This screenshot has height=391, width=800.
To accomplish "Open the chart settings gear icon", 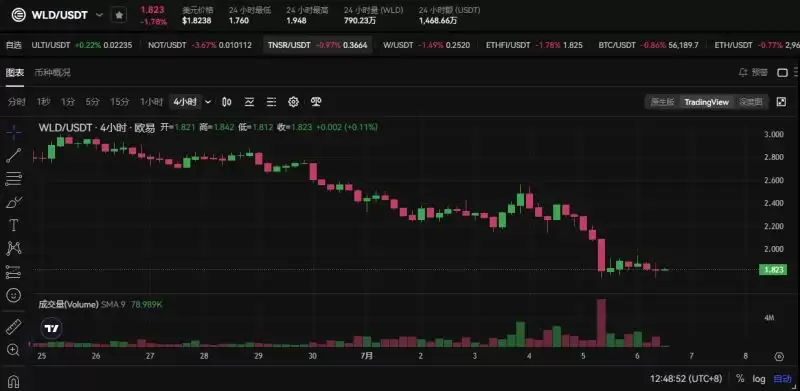I will 293,102.
